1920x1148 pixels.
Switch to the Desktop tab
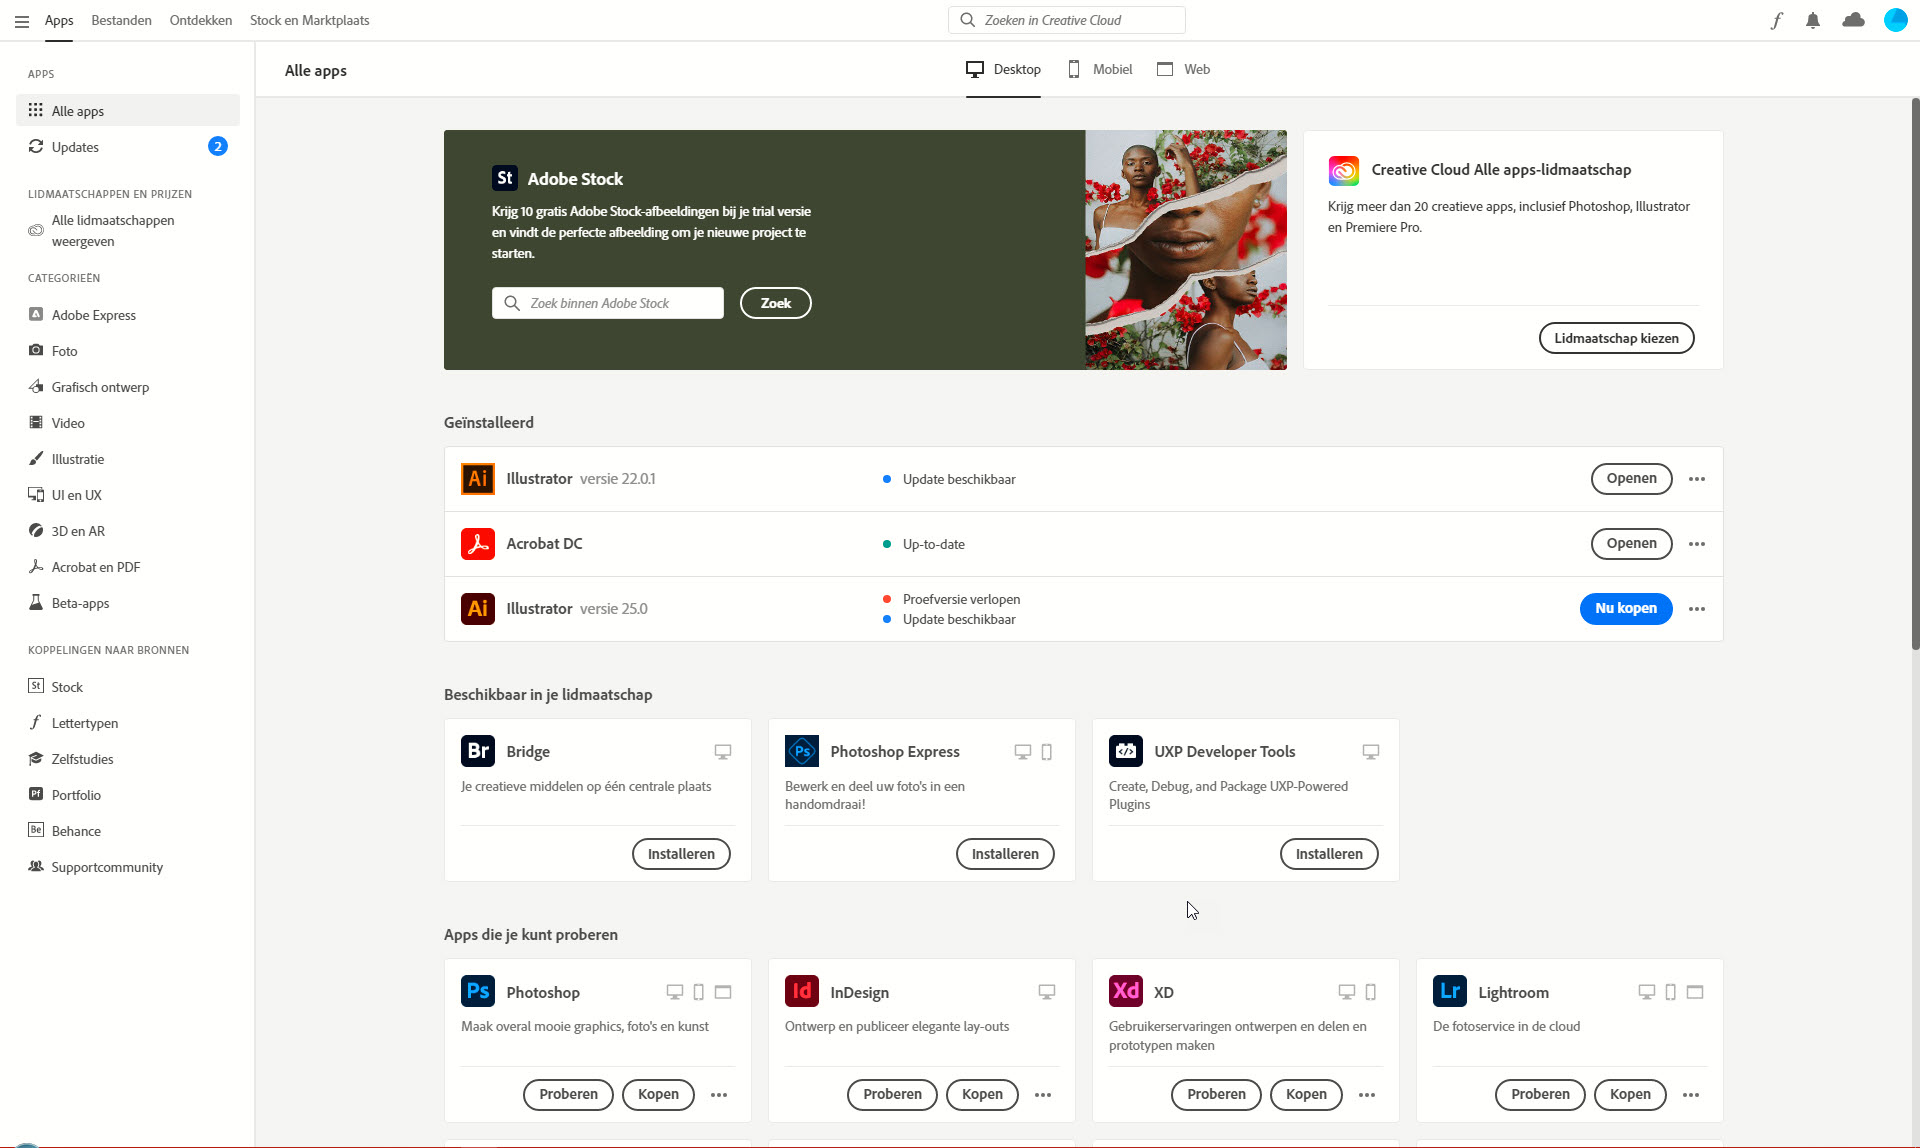(1002, 70)
